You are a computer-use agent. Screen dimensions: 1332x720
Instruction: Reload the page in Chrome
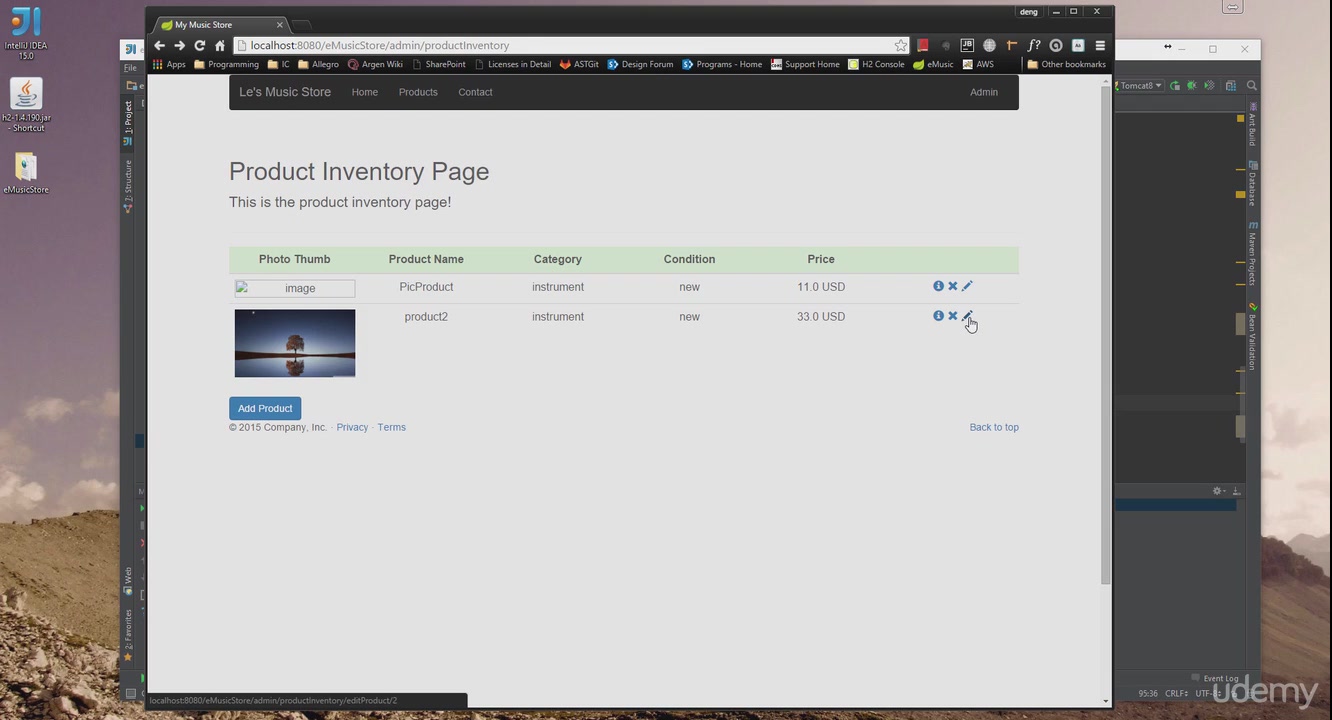pyautogui.click(x=200, y=45)
